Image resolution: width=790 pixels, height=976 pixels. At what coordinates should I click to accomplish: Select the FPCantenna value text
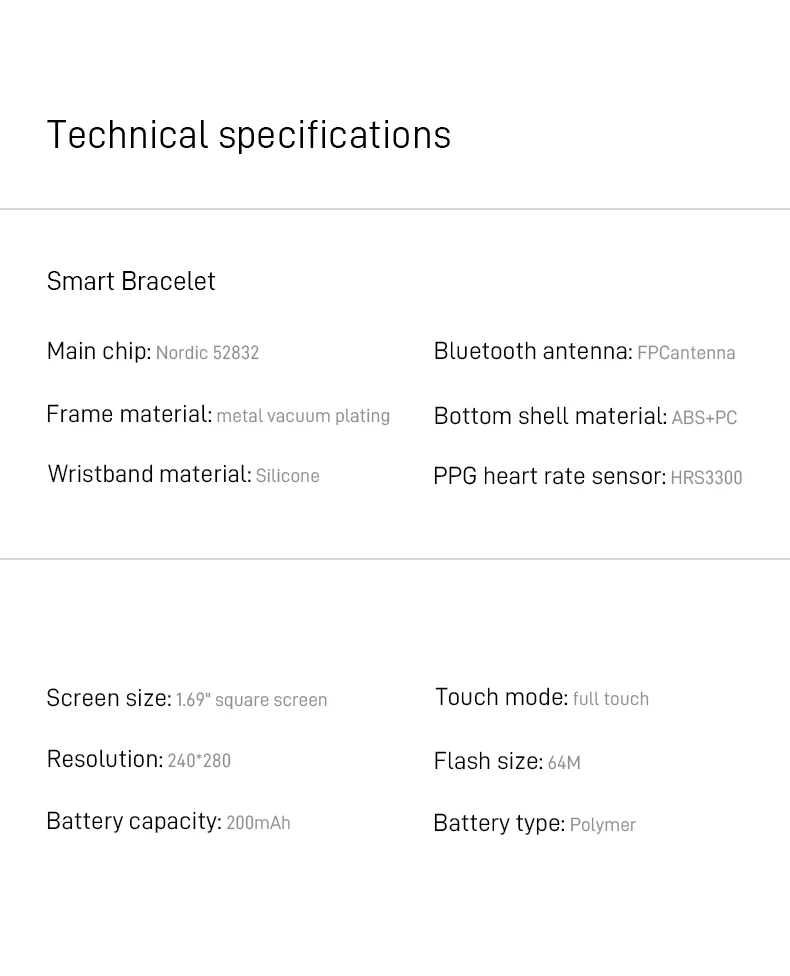pos(686,353)
